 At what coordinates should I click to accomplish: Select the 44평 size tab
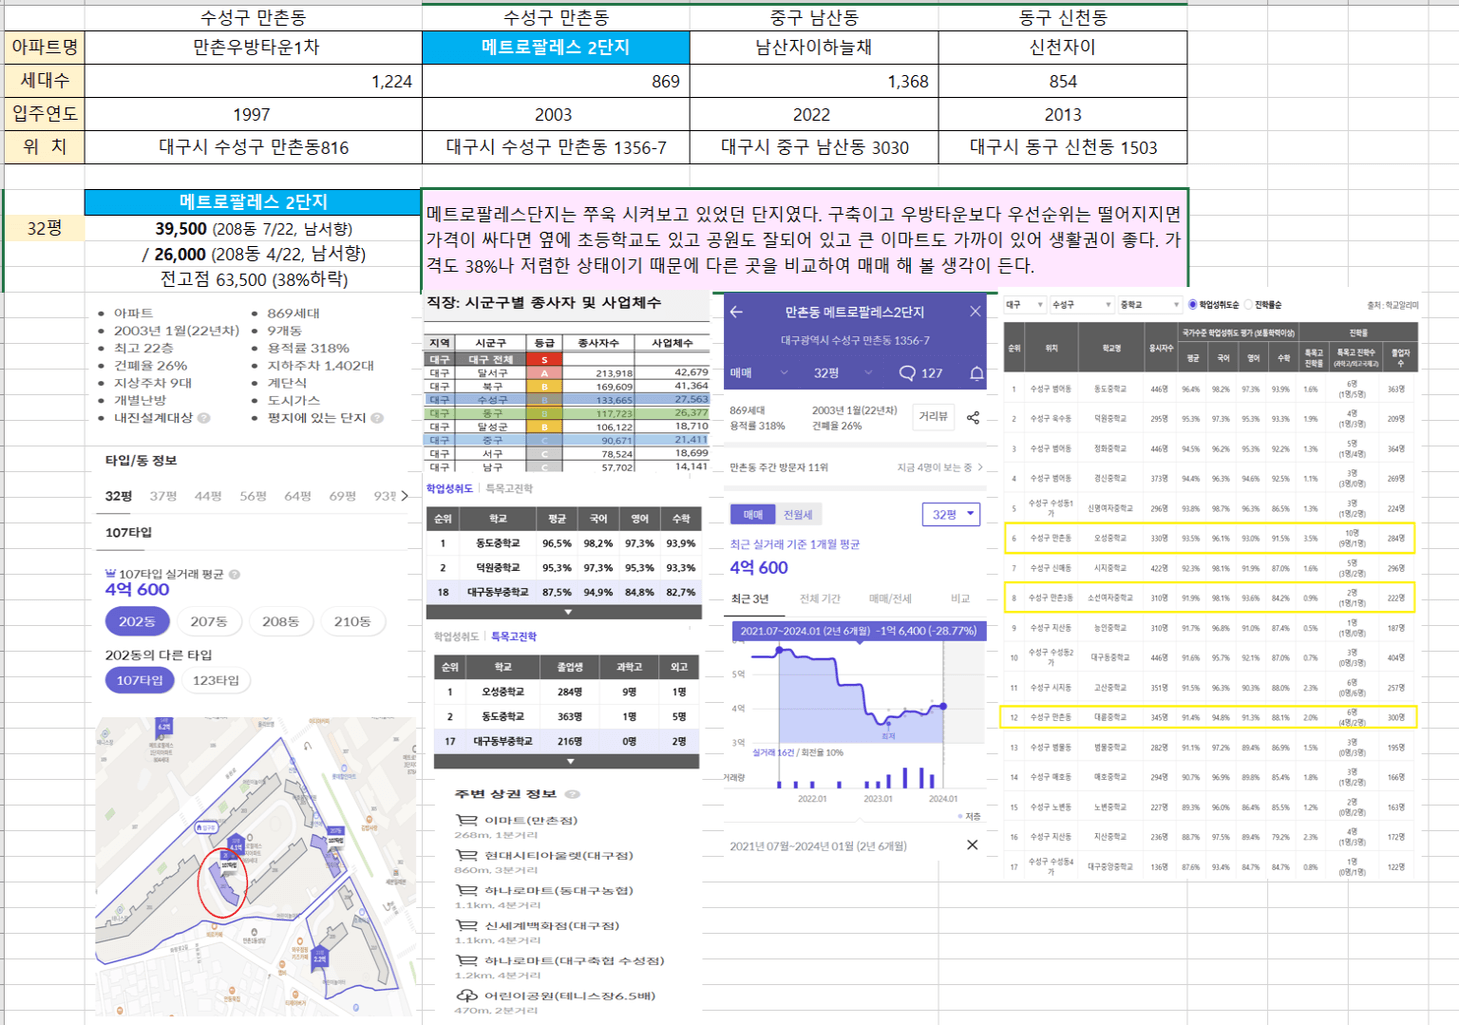208,496
